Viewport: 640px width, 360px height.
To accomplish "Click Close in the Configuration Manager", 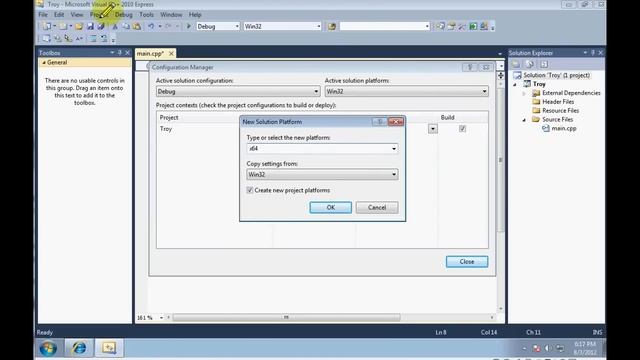I will 467,262.
